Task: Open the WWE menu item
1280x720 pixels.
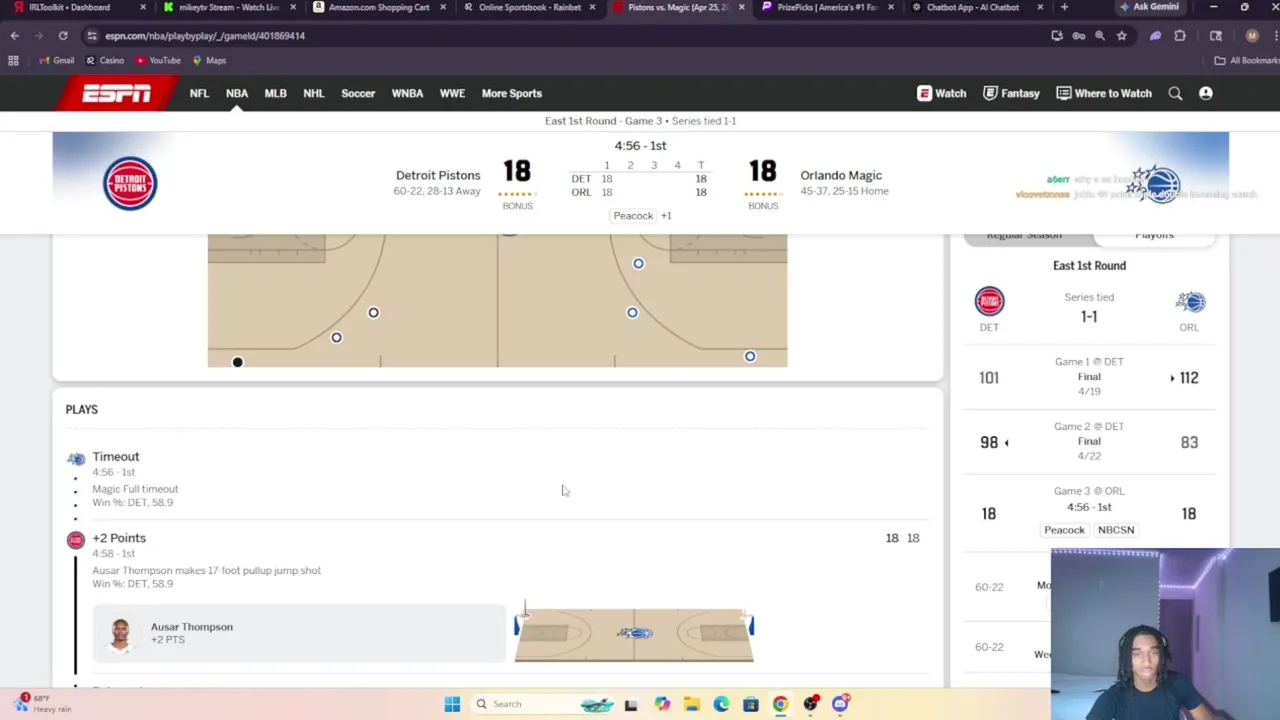Action: click(452, 94)
